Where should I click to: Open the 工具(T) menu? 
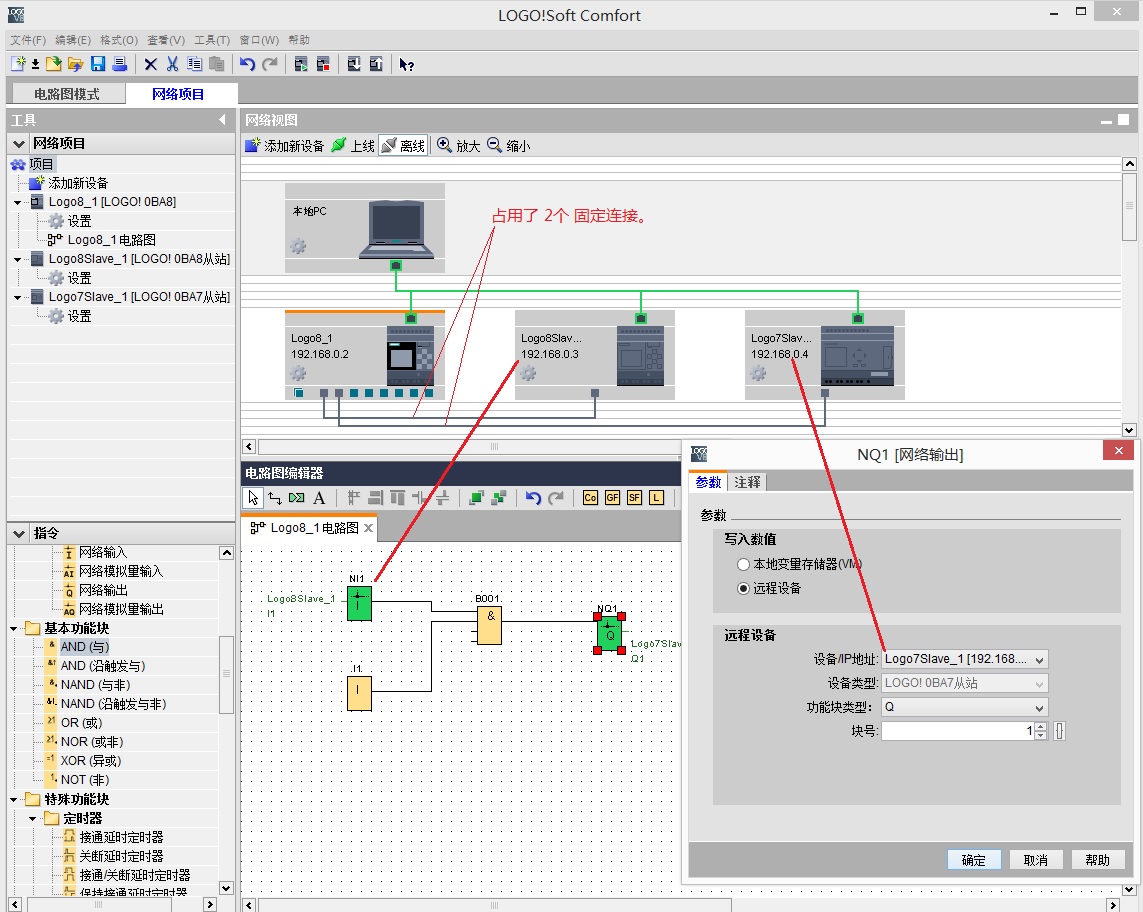(212, 40)
